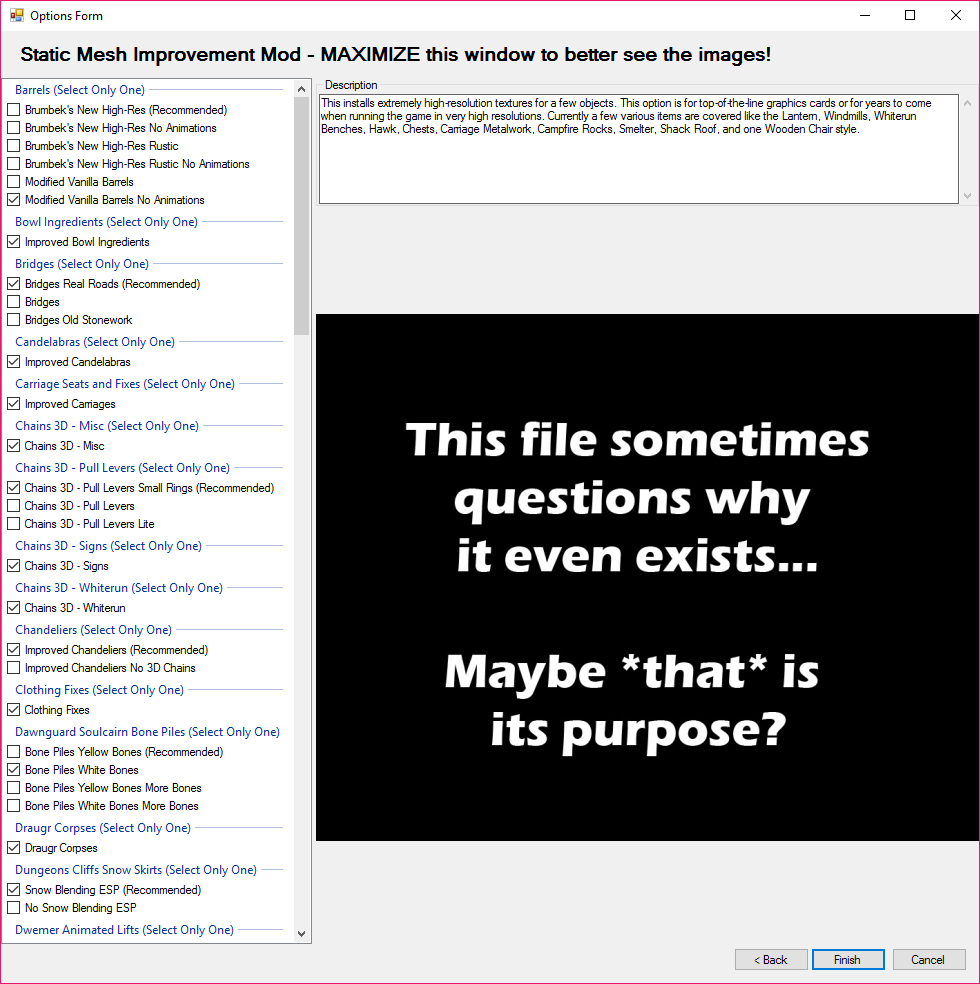Click the Finish button
Viewport: 980px width, 984px height.
point(848,960)
